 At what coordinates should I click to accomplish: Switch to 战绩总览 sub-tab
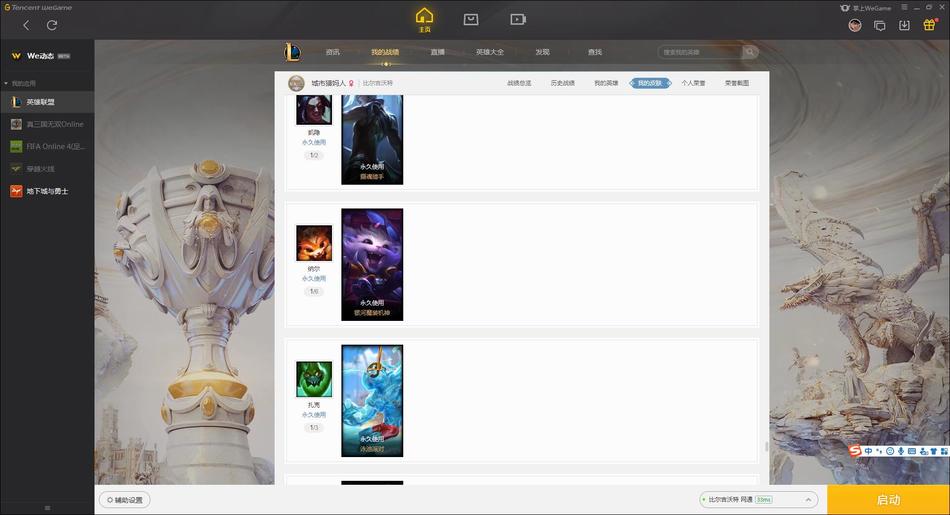point(519,83)
